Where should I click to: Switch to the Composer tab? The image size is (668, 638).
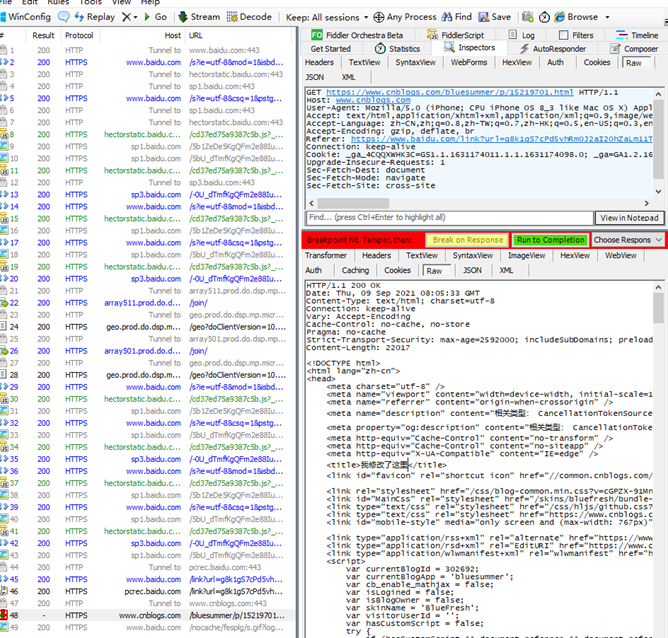(x=634, y=49)
